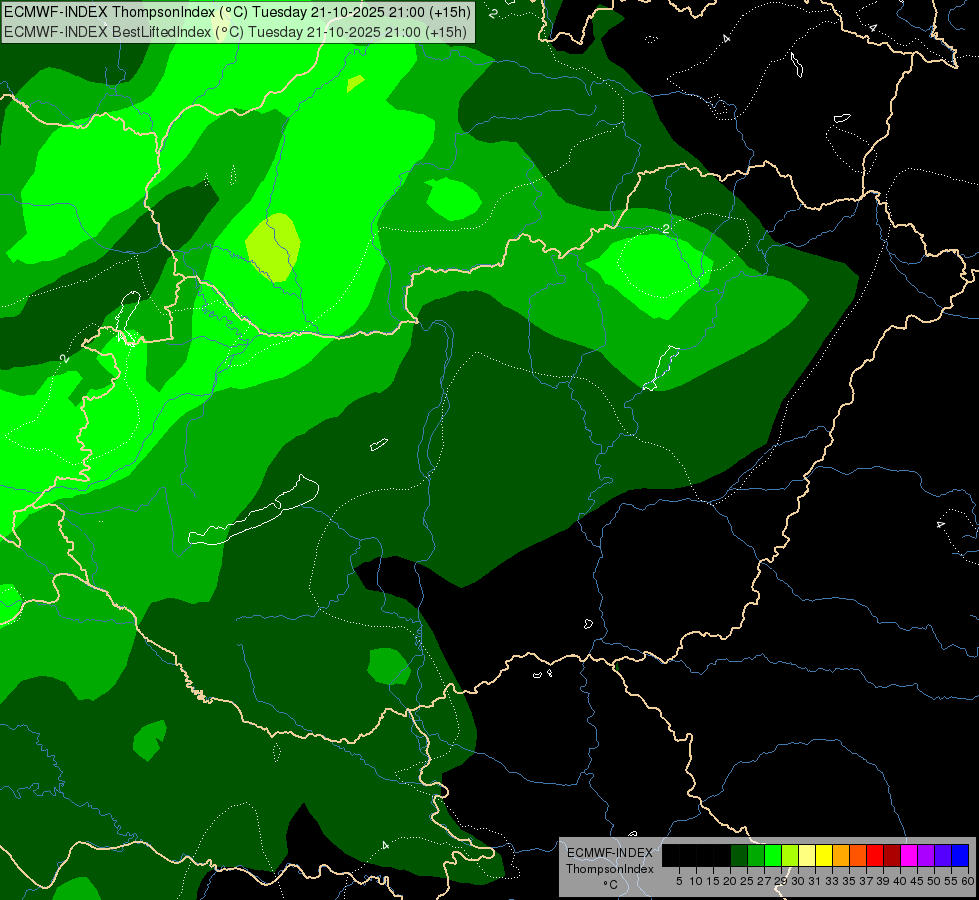Image resolution: width=979 pixels, height=900 pixels.
Task: Click the ThompsonIndex title line at top
Action: pyautogui.click(x=237, y=12)
